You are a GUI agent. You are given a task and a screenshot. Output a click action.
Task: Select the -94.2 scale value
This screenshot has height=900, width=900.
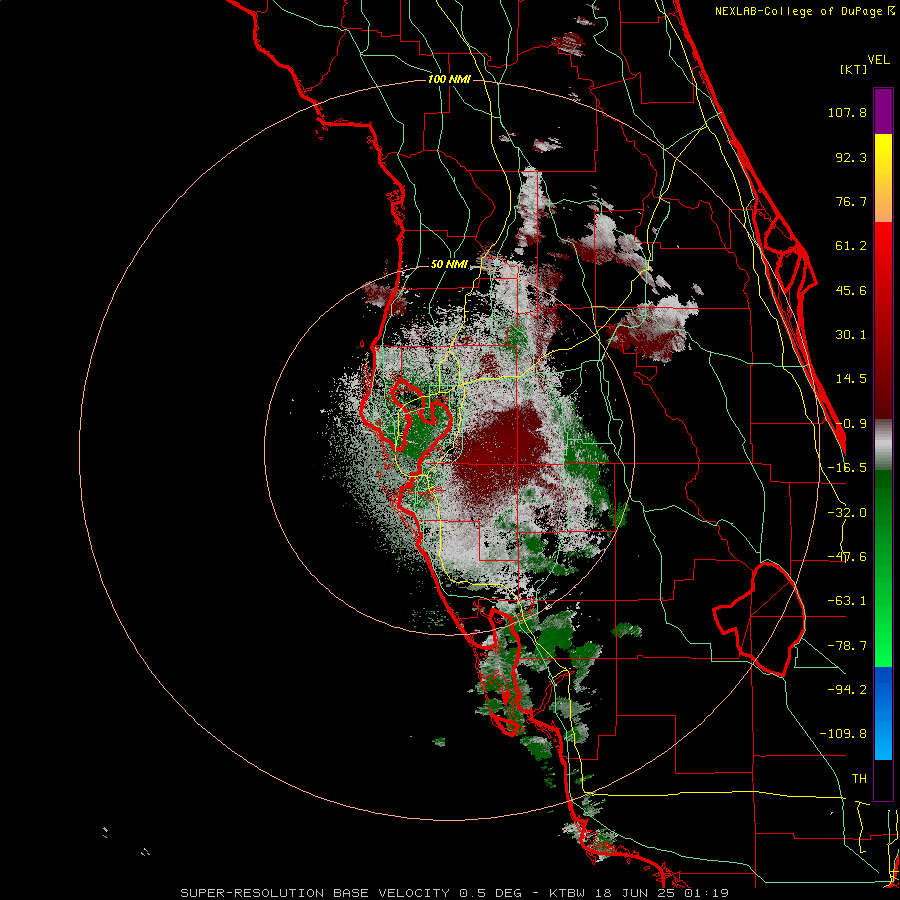[847, 689]
